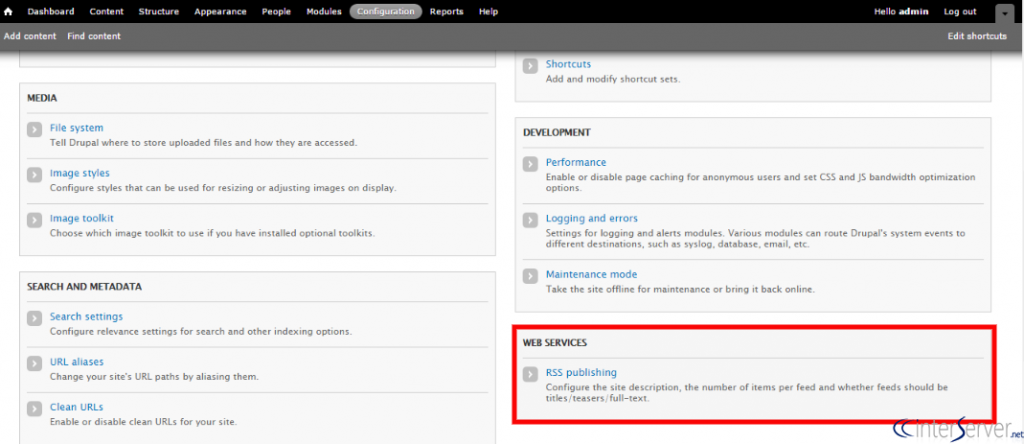
Task: Open File system settings
Action: pyautogui.click(x=76, y=128)
